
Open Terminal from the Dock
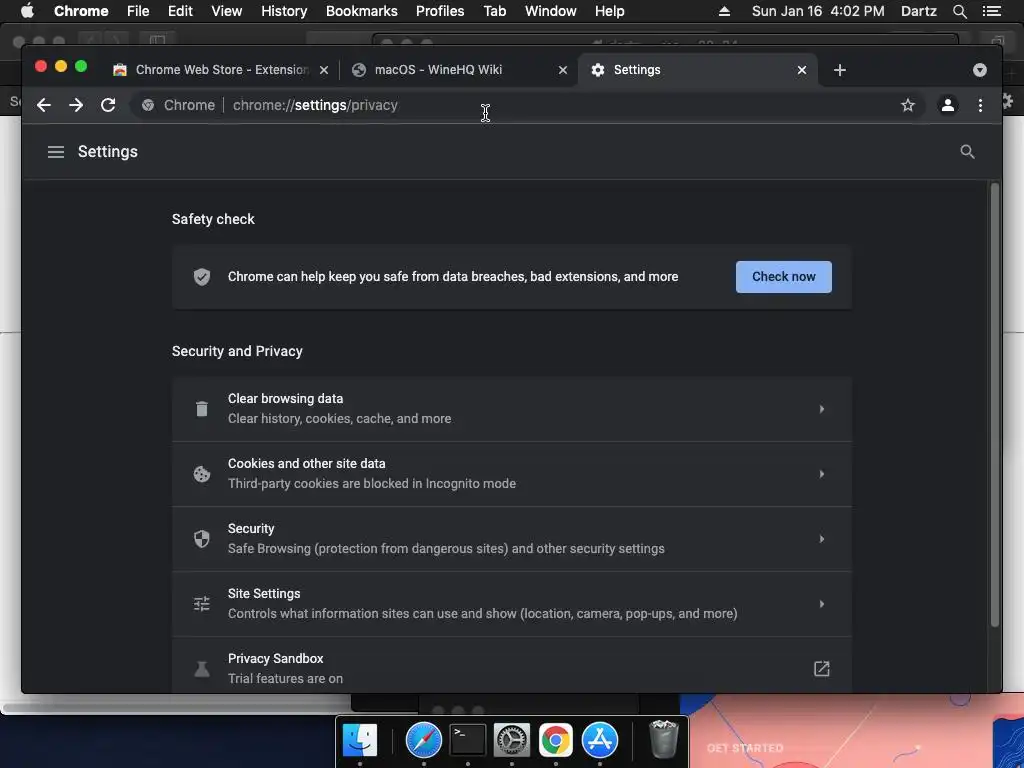point(468,740)
